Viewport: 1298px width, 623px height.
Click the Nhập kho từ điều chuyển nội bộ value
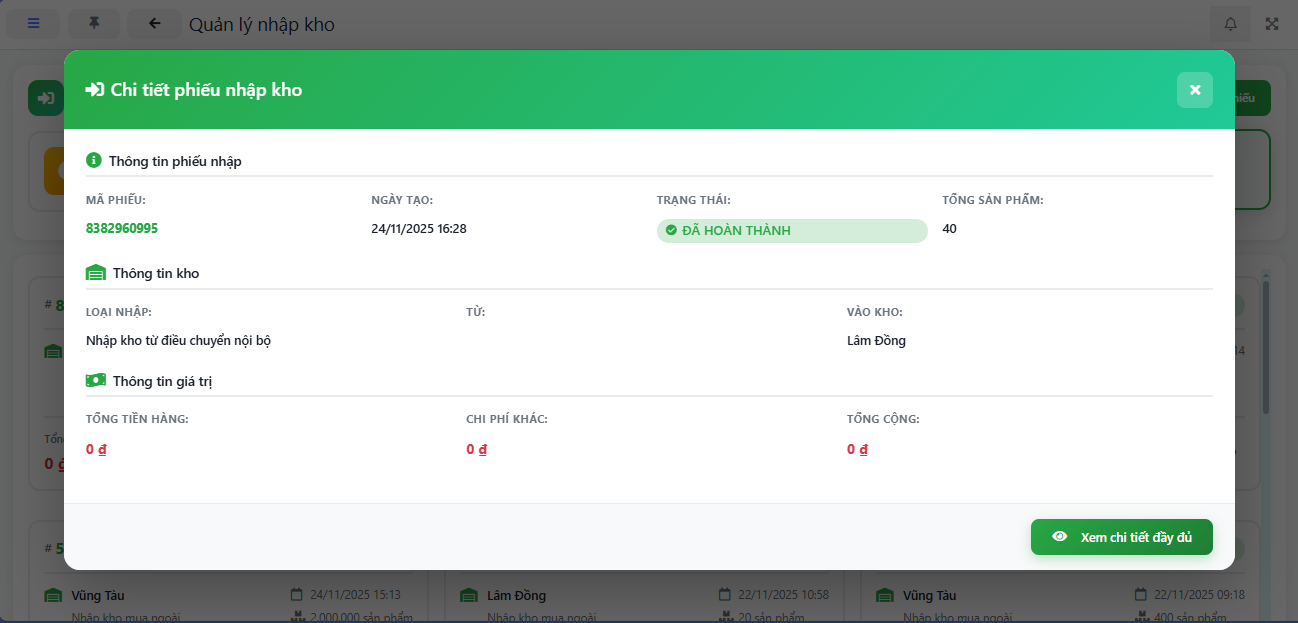tap(178, 340)
